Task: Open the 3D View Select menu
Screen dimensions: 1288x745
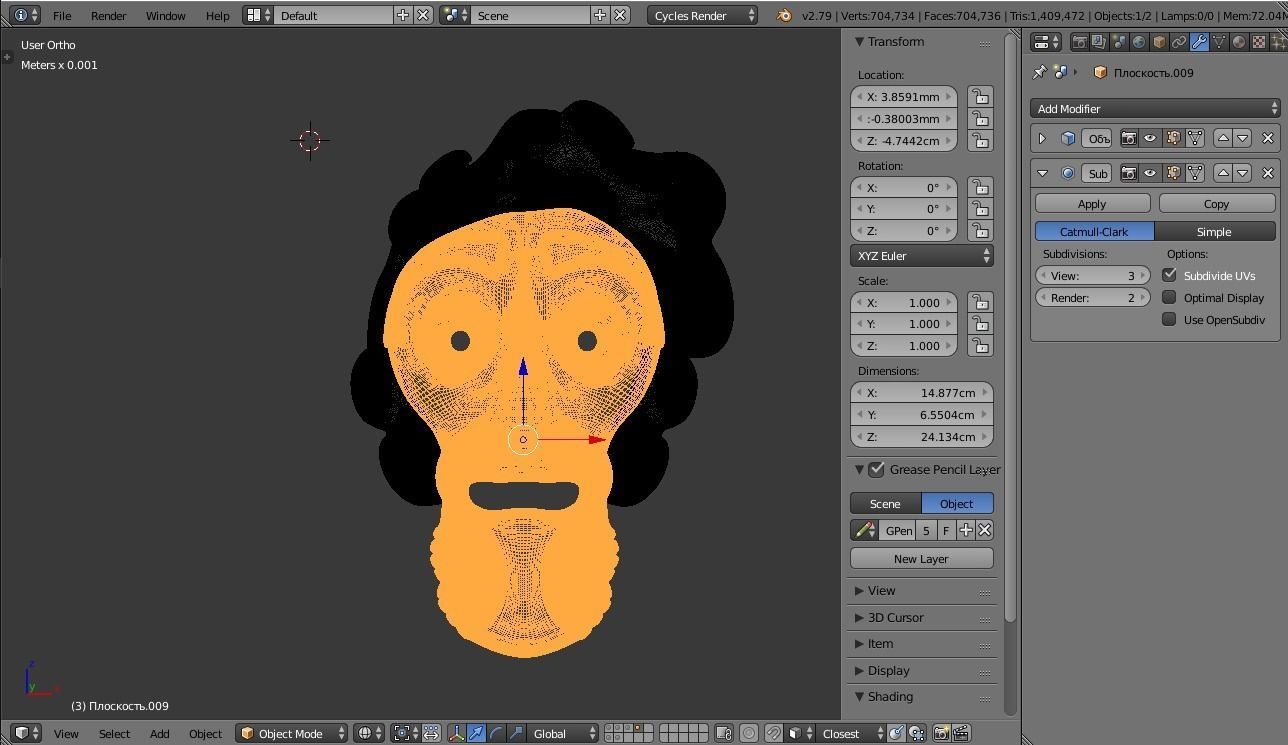Action: pos(114,733)
